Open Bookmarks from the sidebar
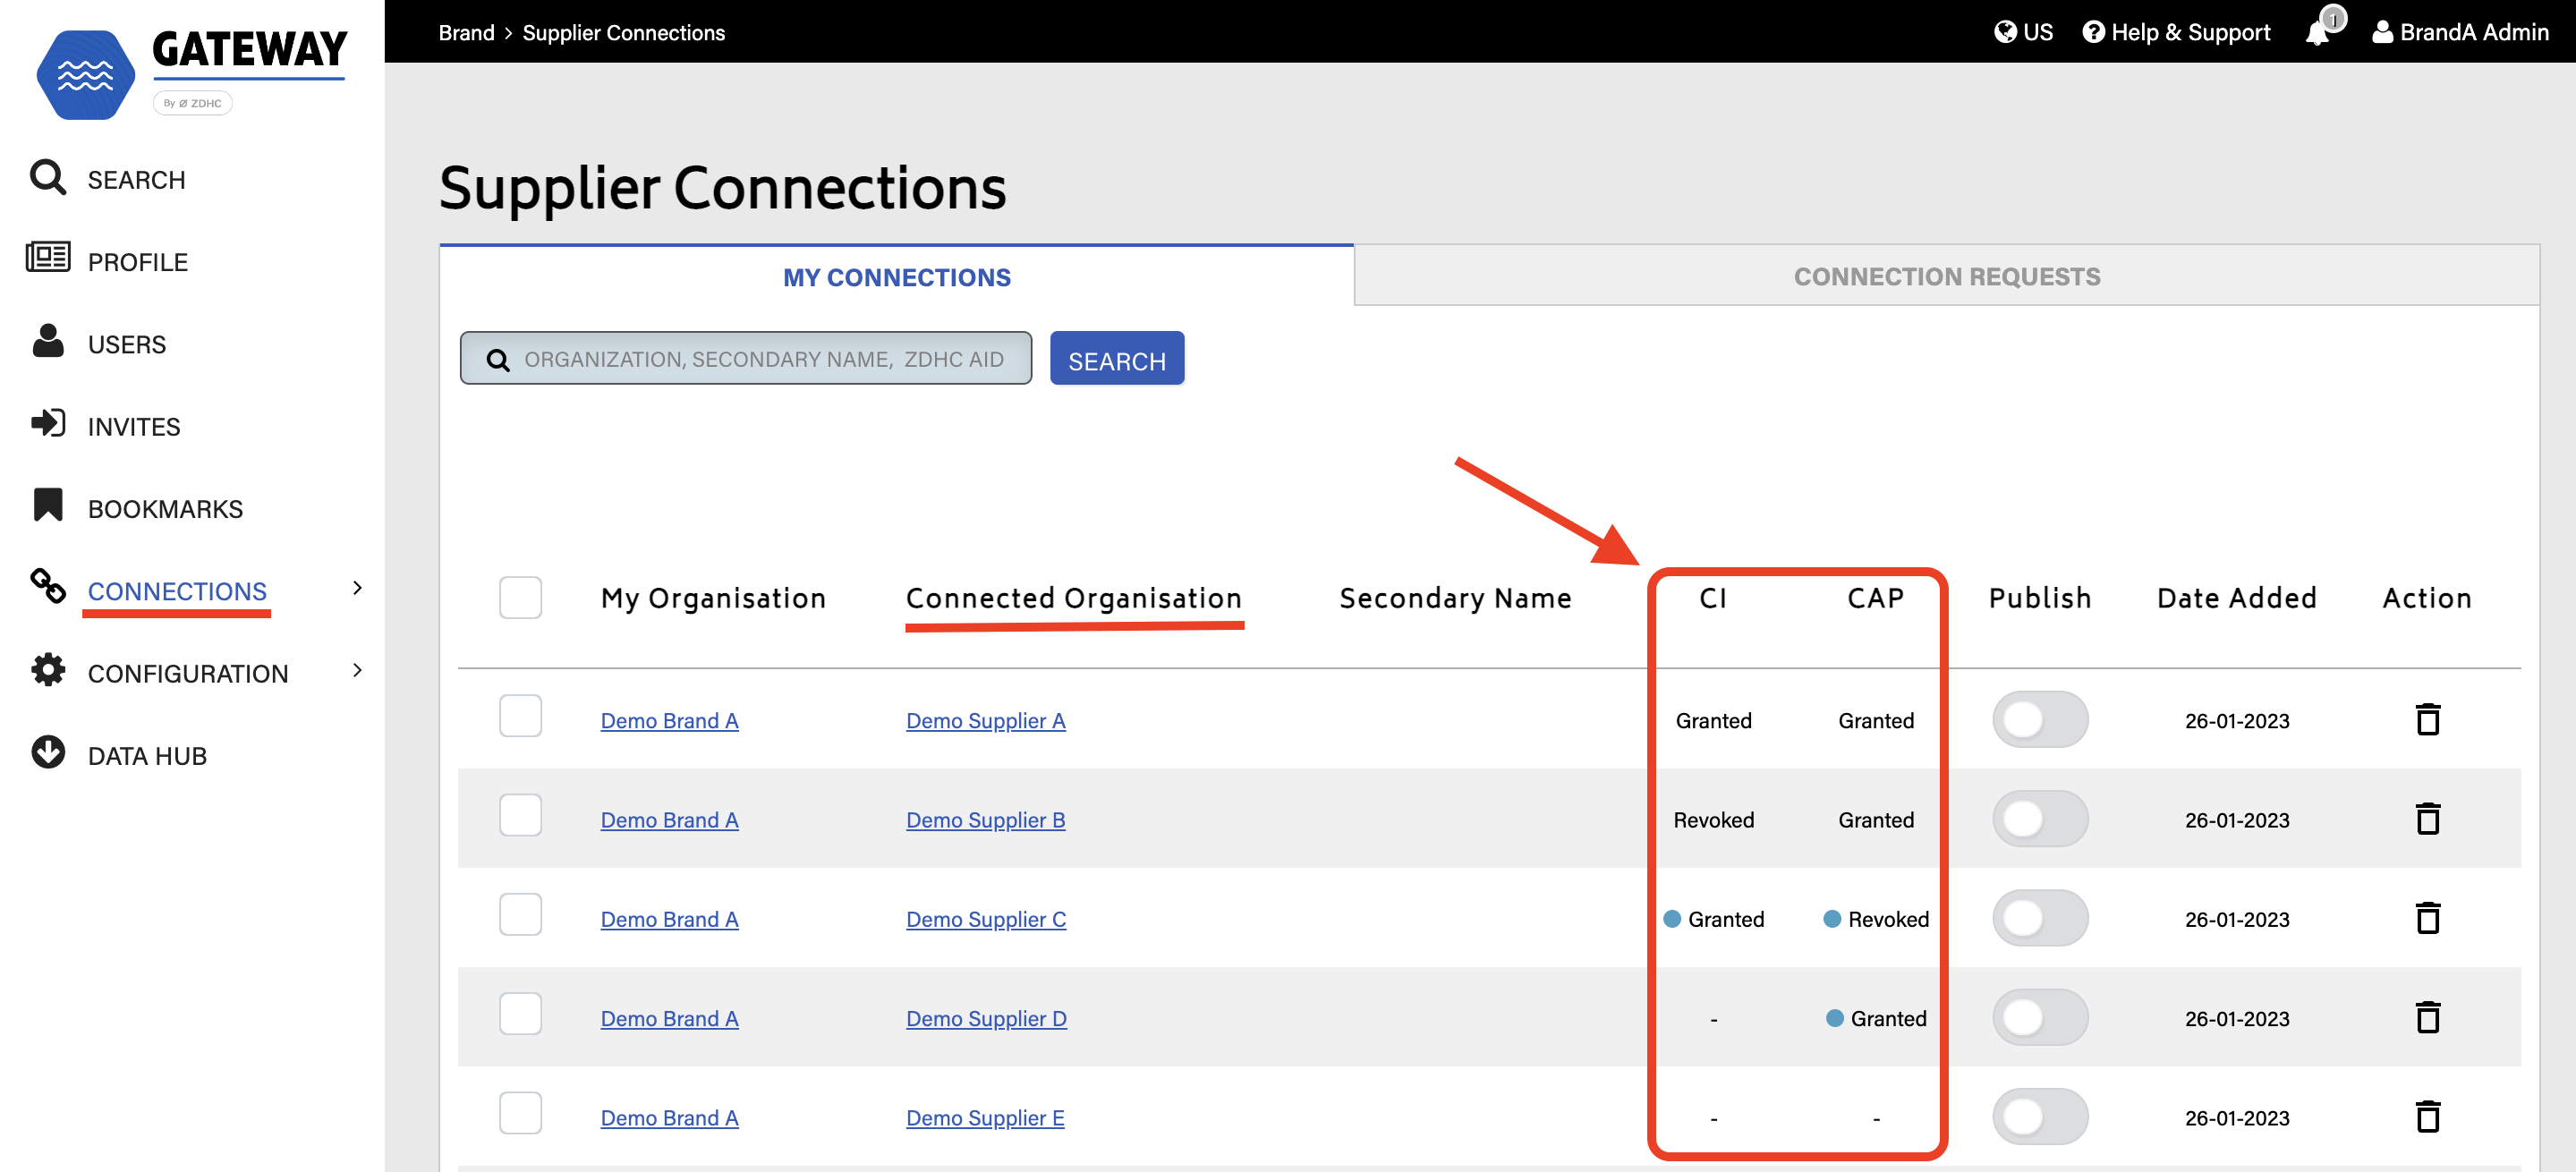The height and width of the screenshot is (1172, 2576). click(164, 508)
